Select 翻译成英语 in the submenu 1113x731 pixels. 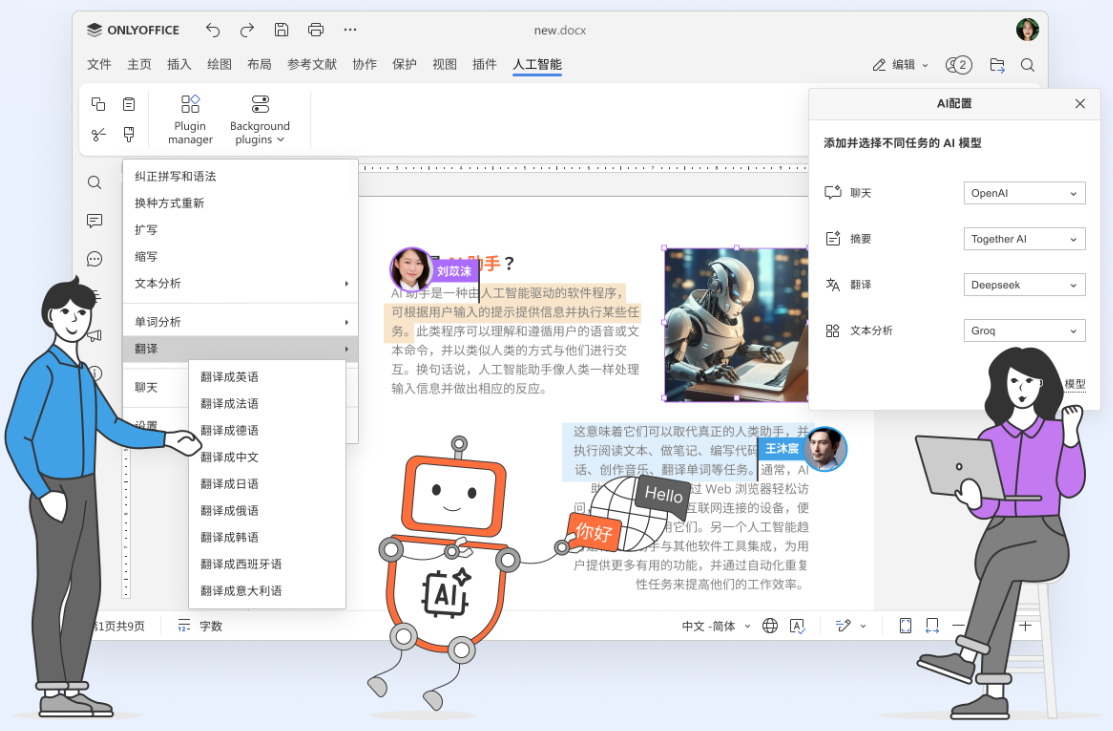click(x=267, y=377)
